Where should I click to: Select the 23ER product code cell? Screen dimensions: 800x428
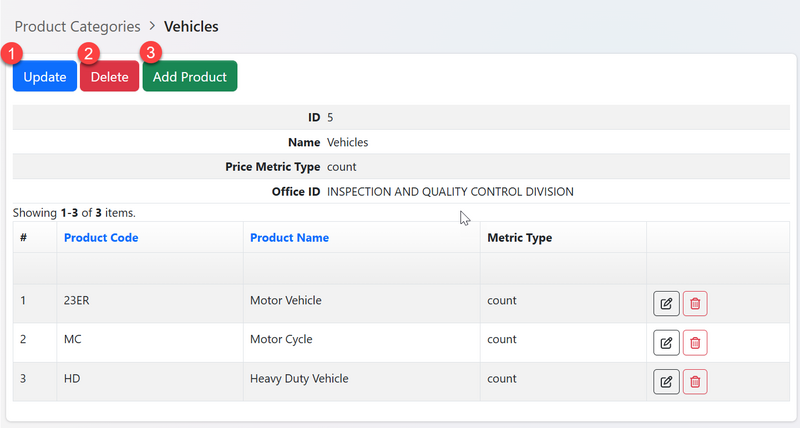click(76, 300)
